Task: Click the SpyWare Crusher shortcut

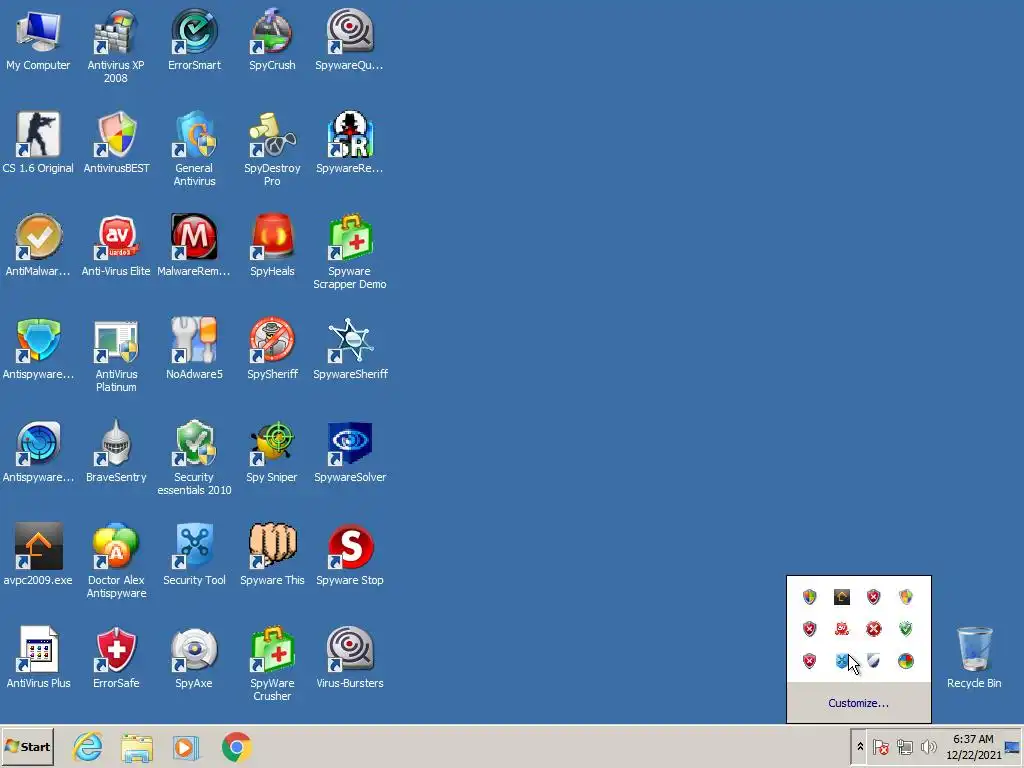Action: coord(272,664)
